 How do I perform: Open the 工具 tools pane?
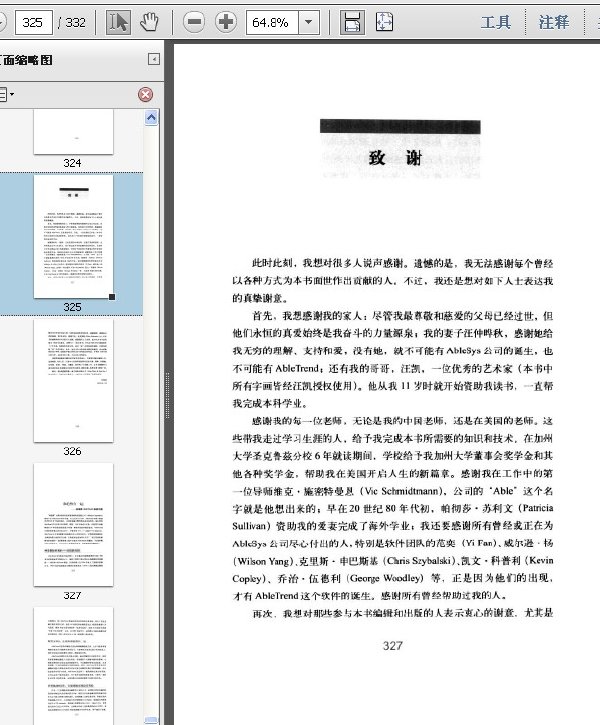tap(496, 22)
